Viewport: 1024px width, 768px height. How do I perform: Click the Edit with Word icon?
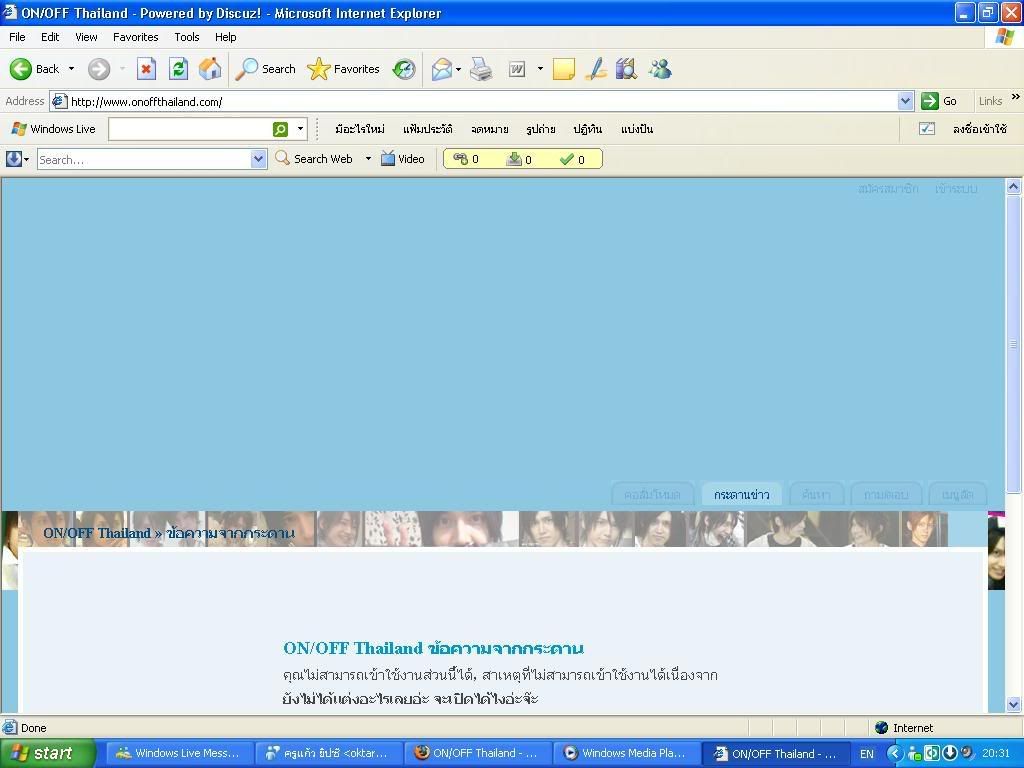[x=517, y=69]
